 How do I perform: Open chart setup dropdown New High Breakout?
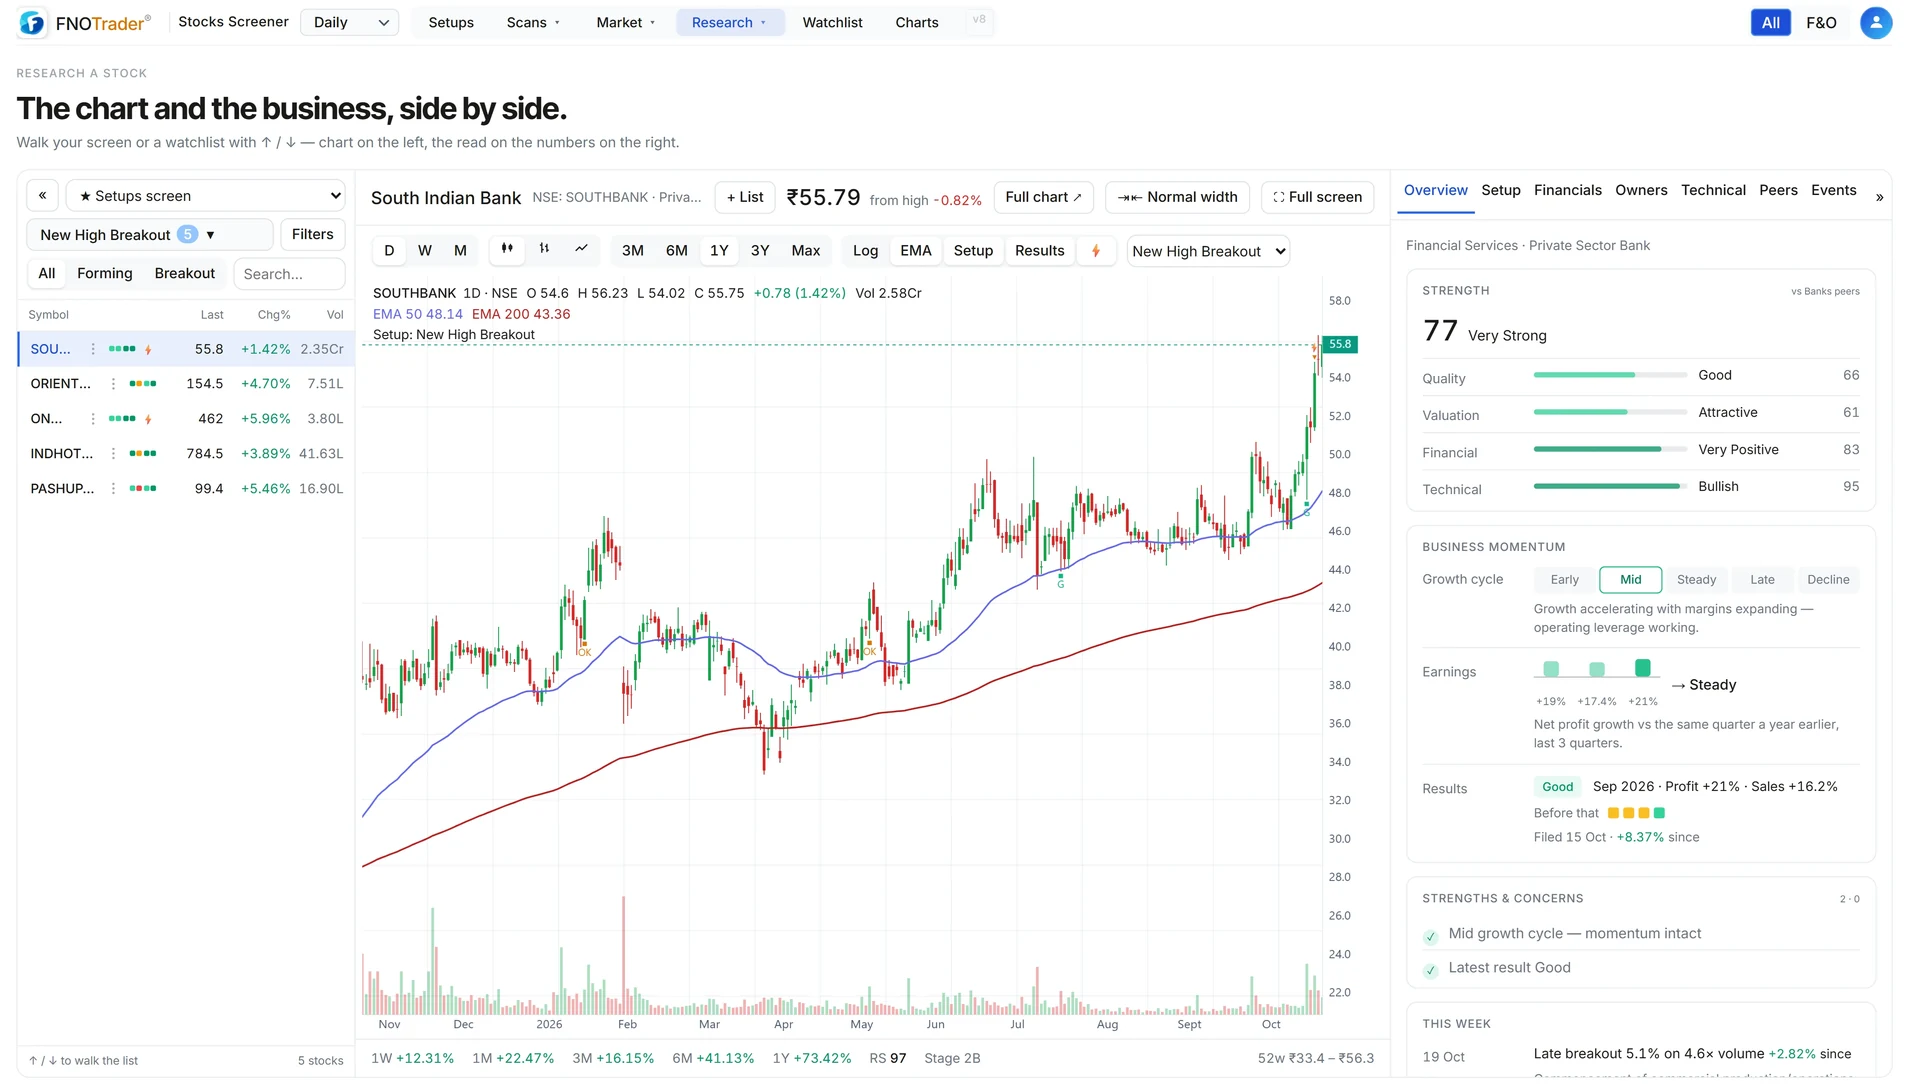click(1208, 251)
